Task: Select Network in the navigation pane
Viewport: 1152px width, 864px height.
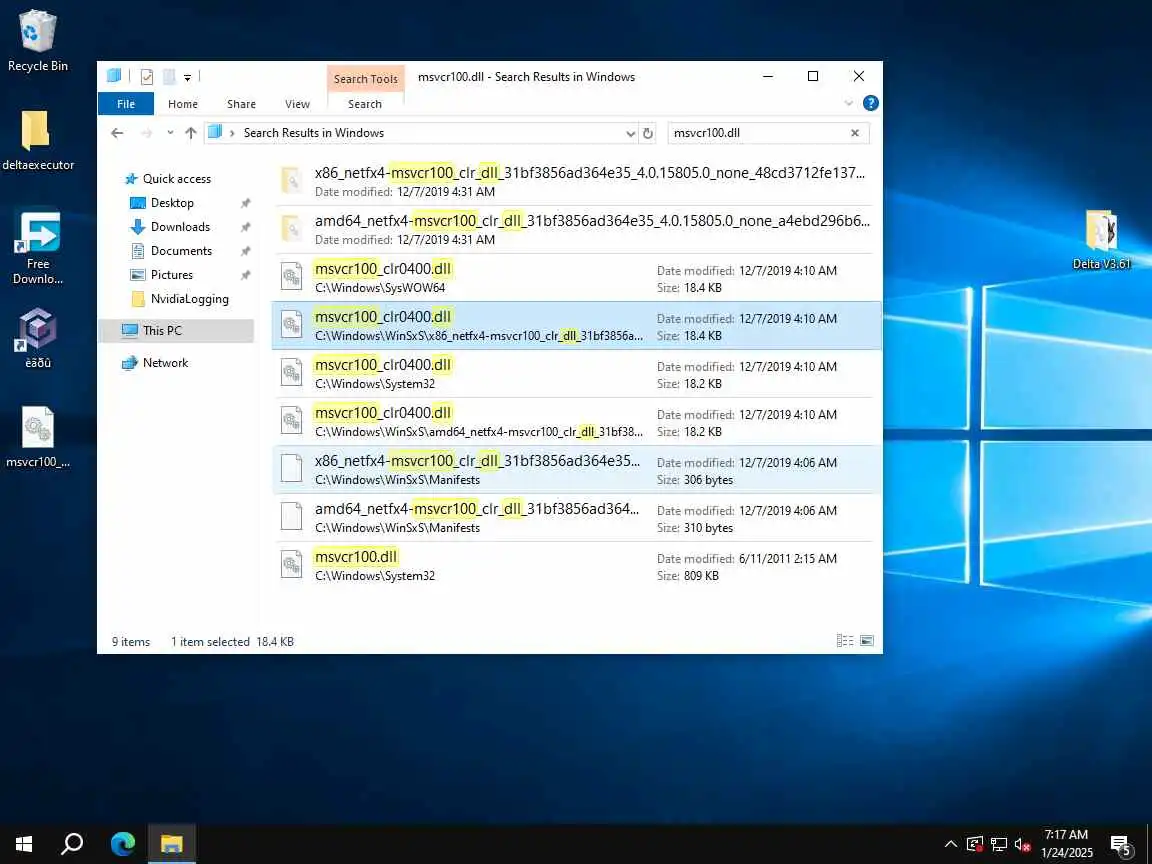Action: (165, 363)
